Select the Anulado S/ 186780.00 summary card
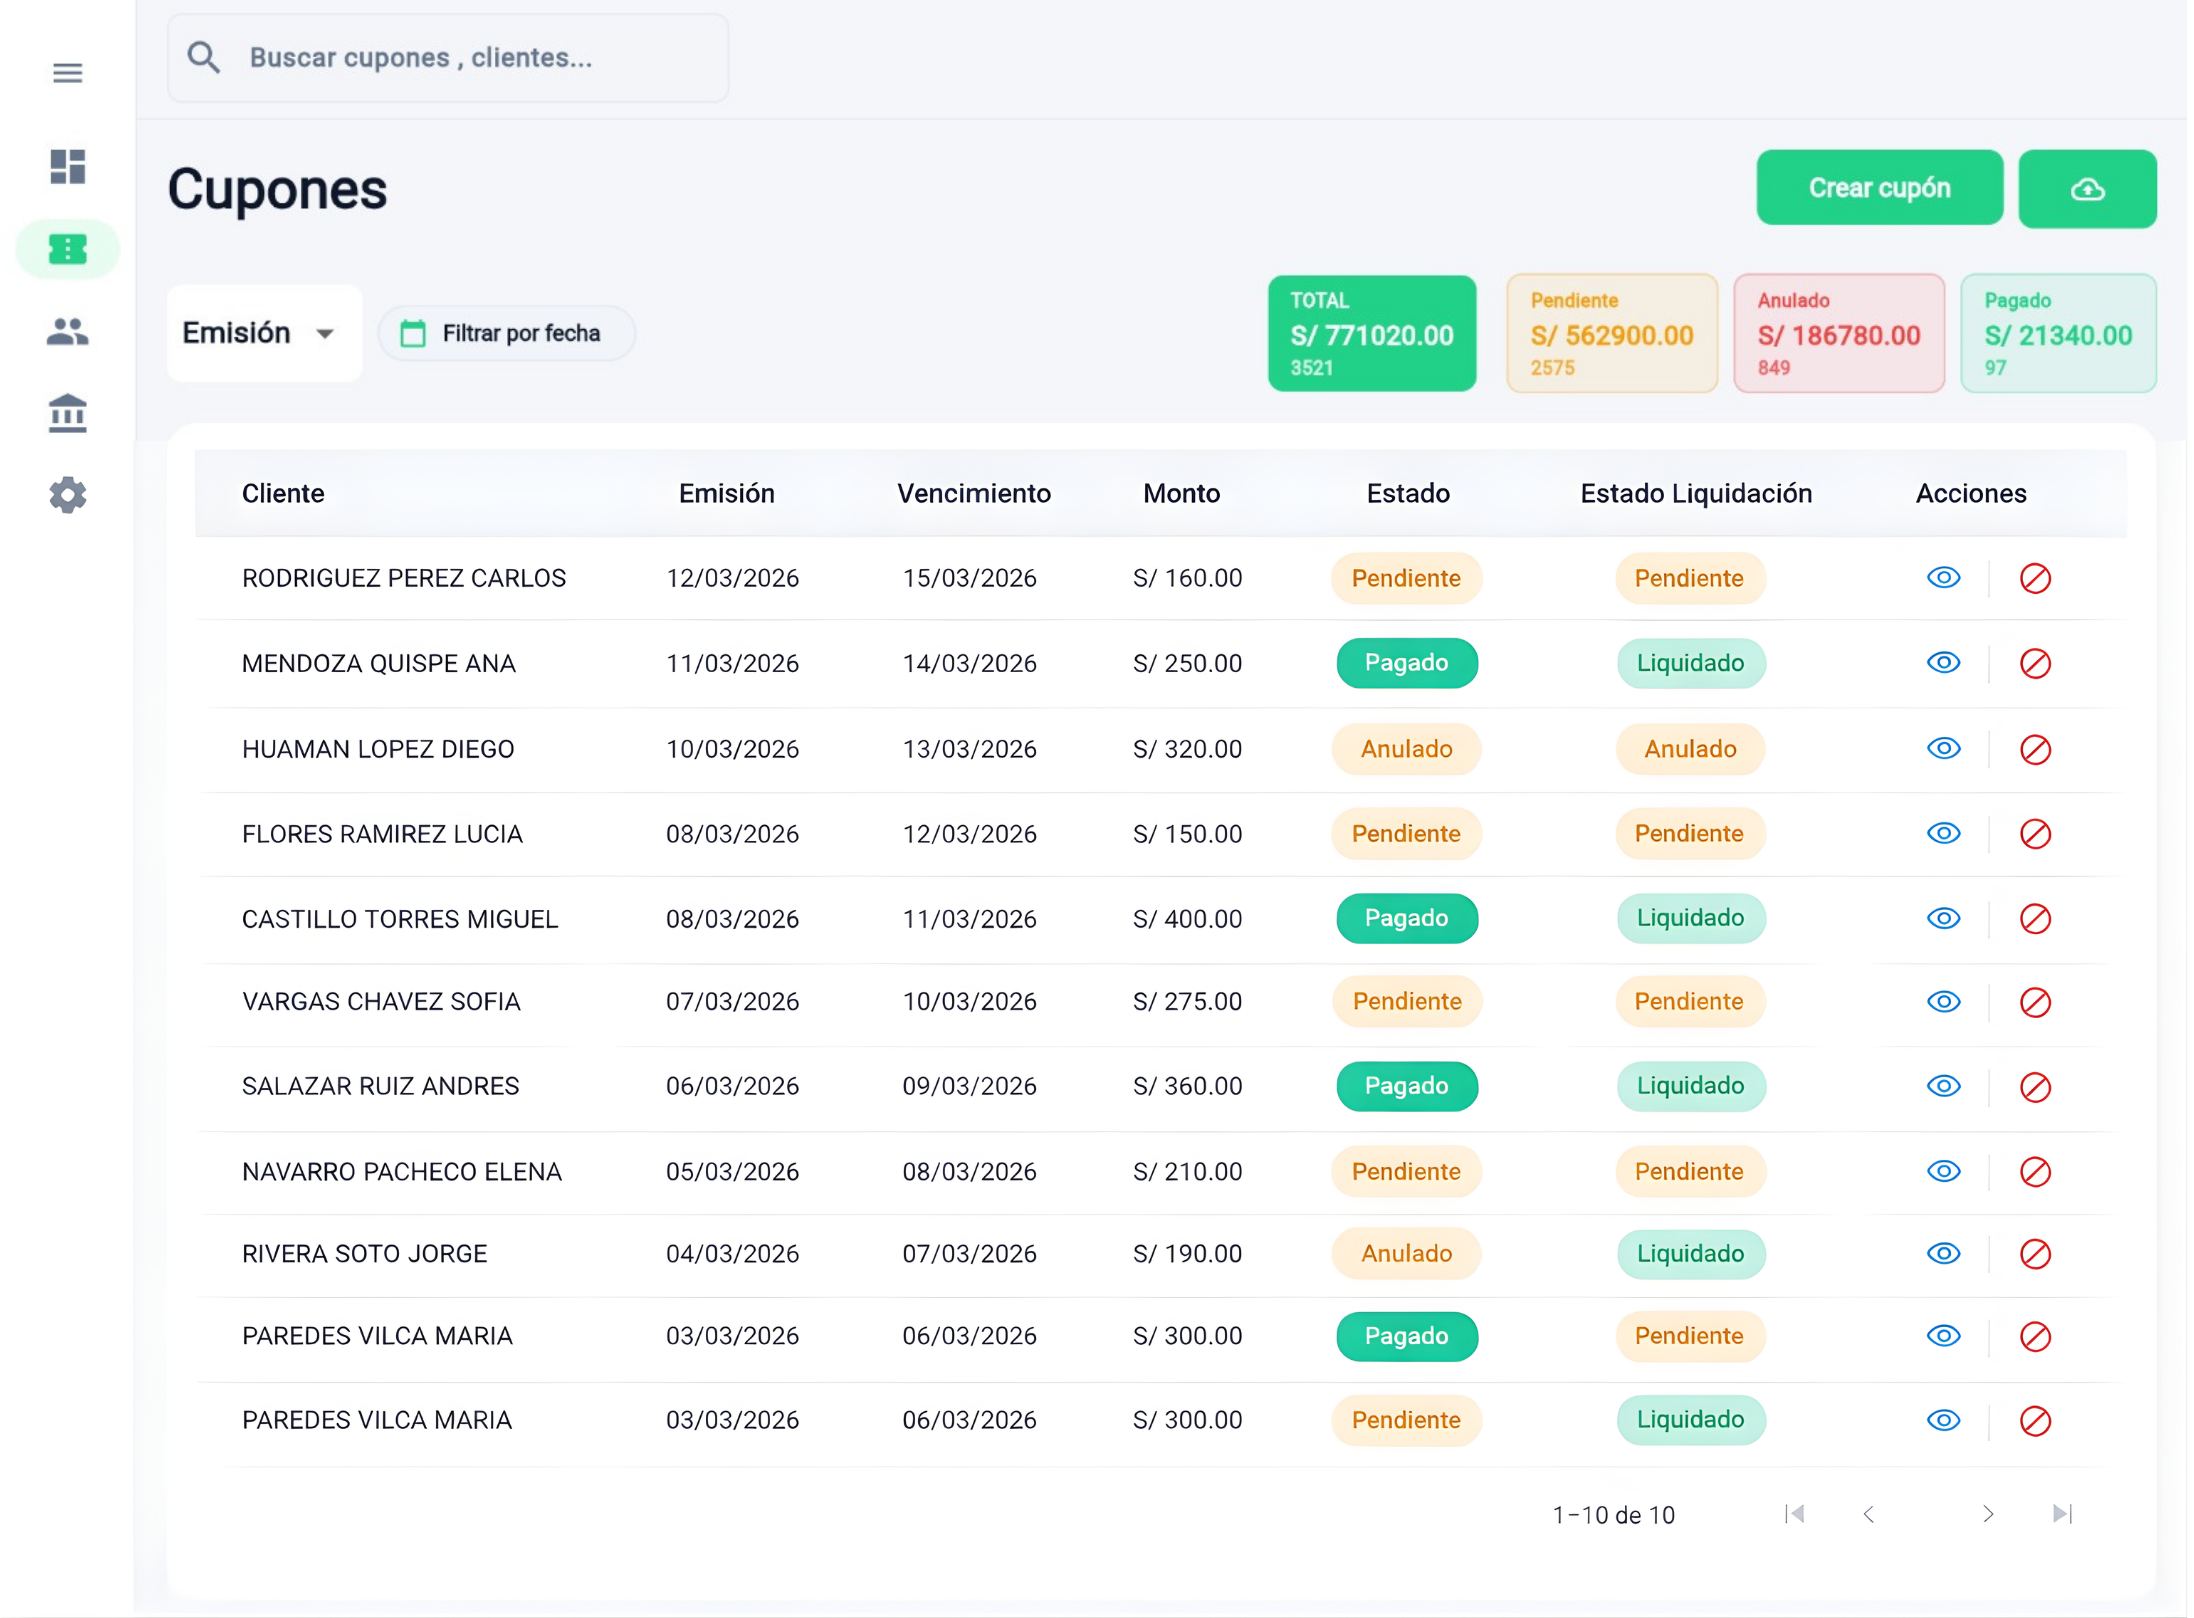The height and width of the screenshot is (1618, 2194). [x=1838, y=334]
